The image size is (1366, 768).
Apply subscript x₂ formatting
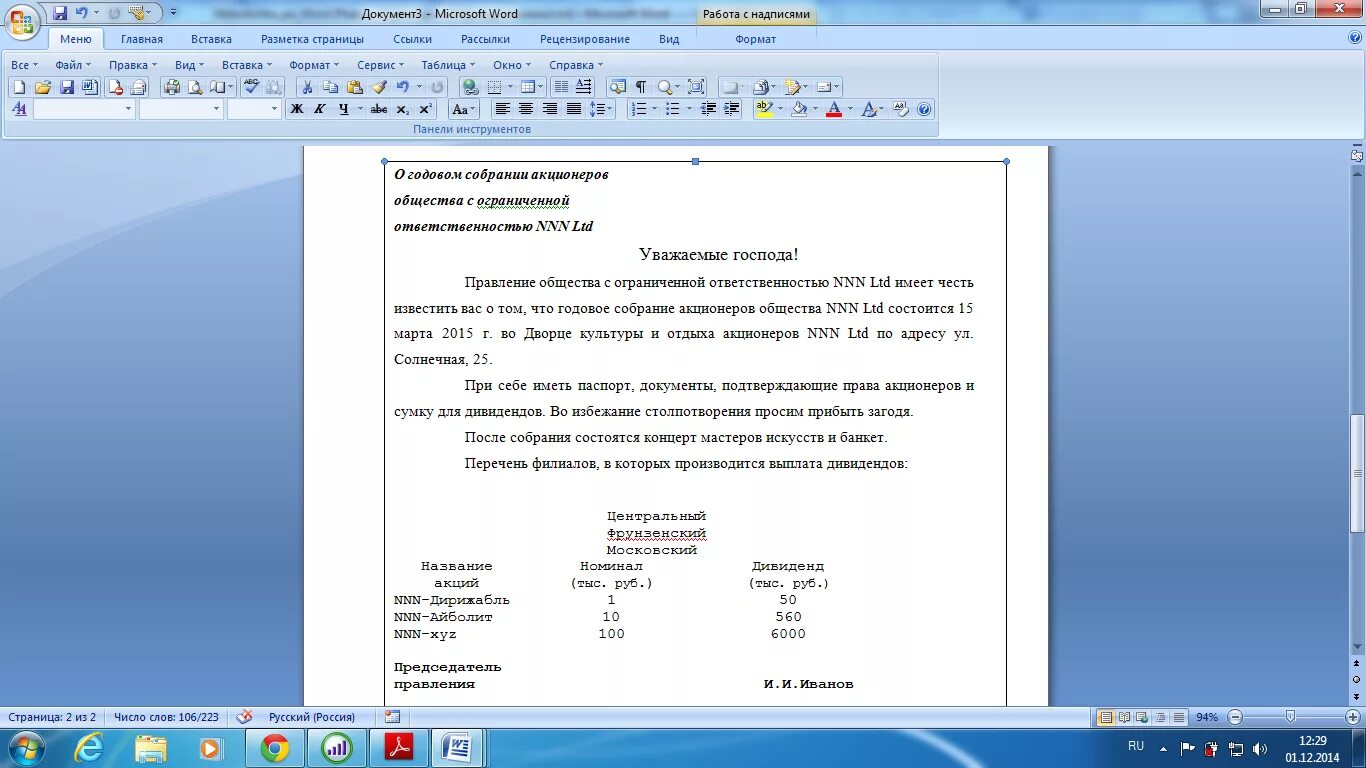402,109
